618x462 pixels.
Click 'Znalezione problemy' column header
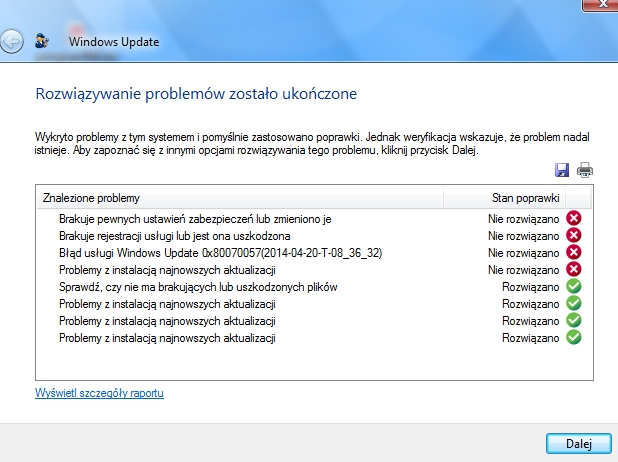[x=240, y=197]
